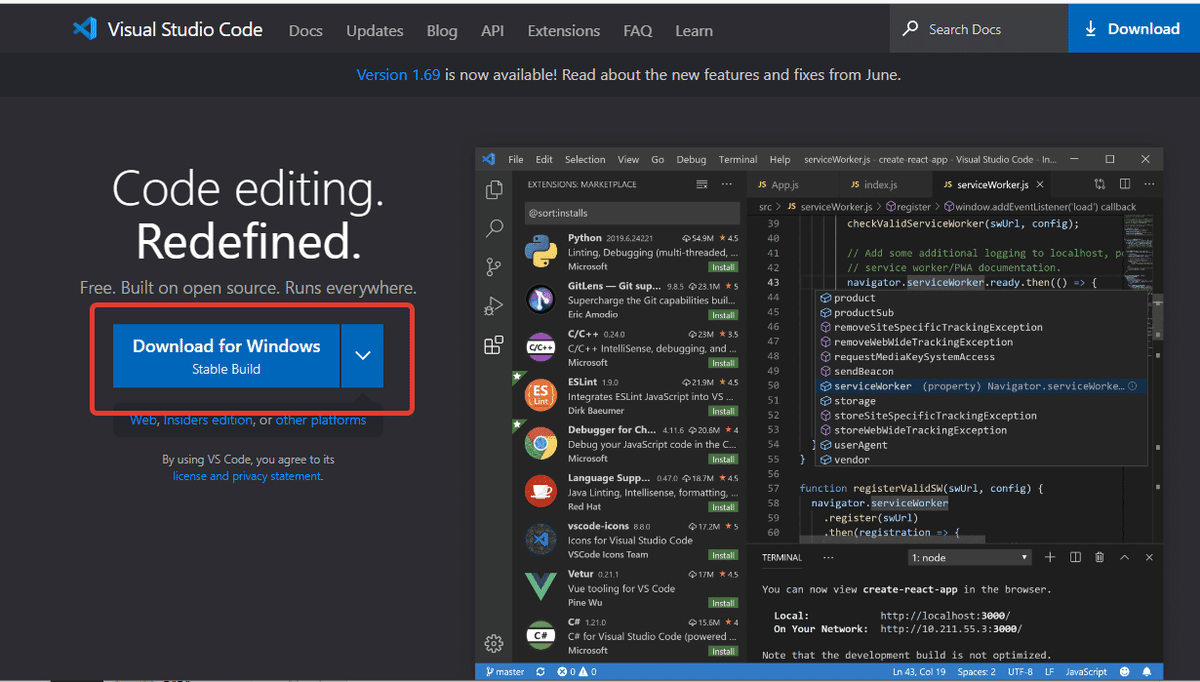
Task: Go to Updates in the site navigation
Action: pos(375,30)
